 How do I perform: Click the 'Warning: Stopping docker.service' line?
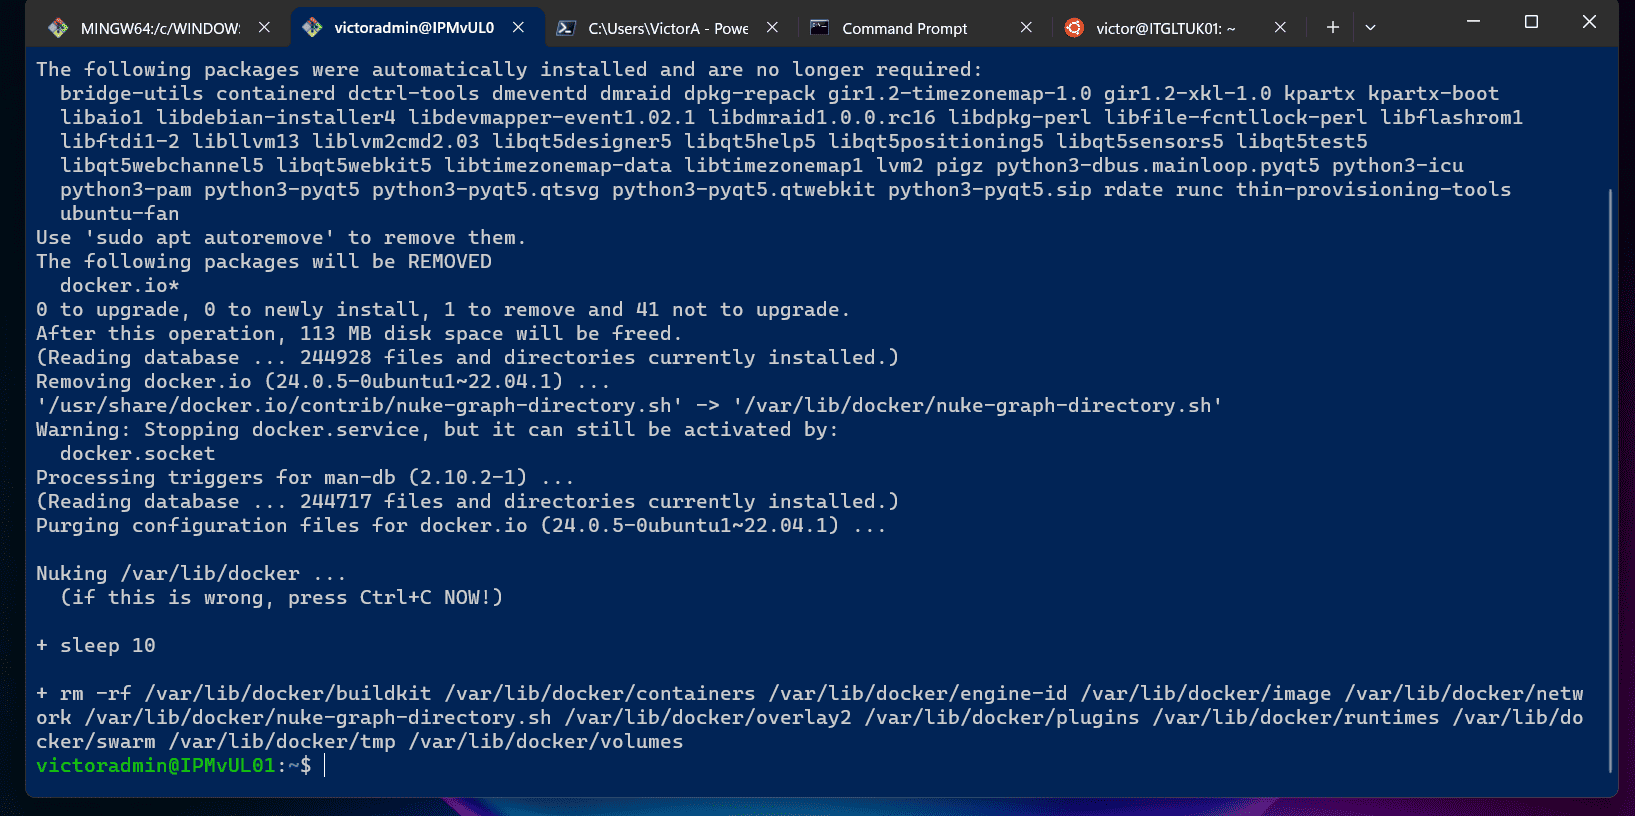[437, 429]
